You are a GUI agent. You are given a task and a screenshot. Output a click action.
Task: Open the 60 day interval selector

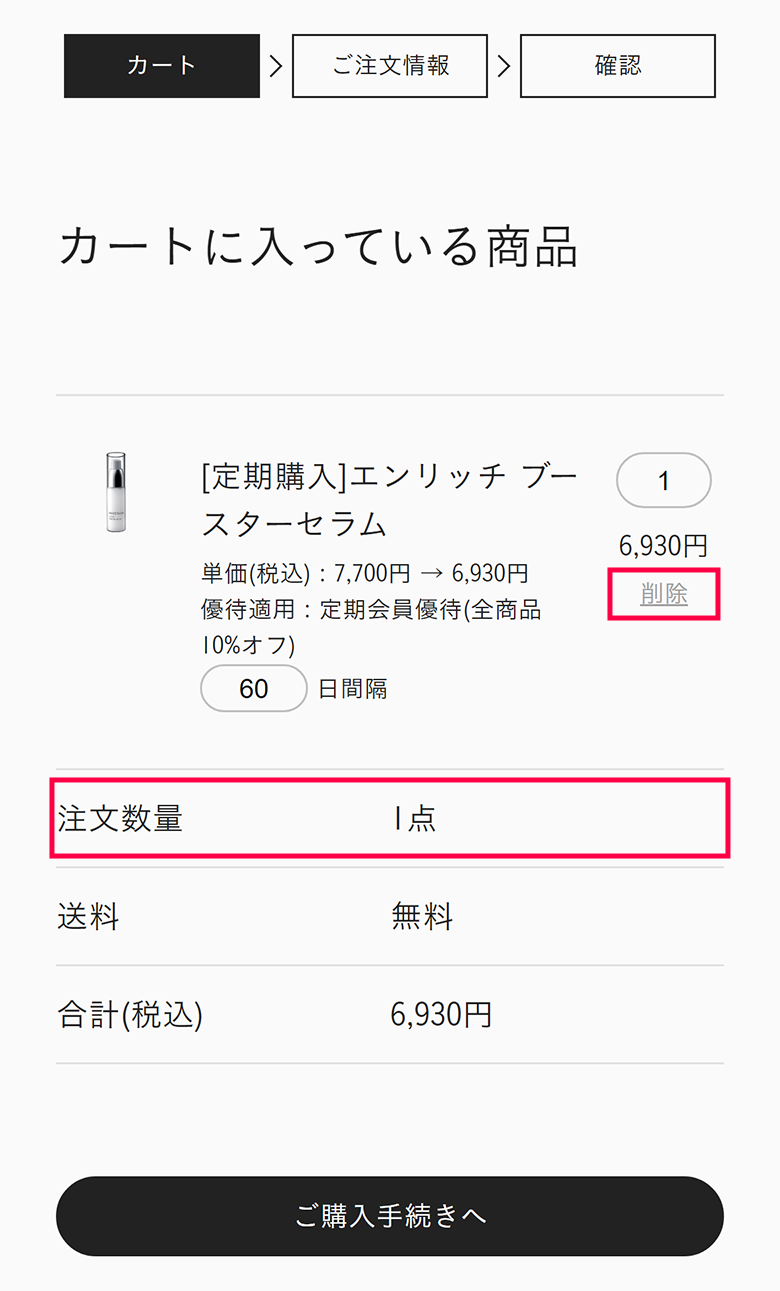click(x=254, y=688)
